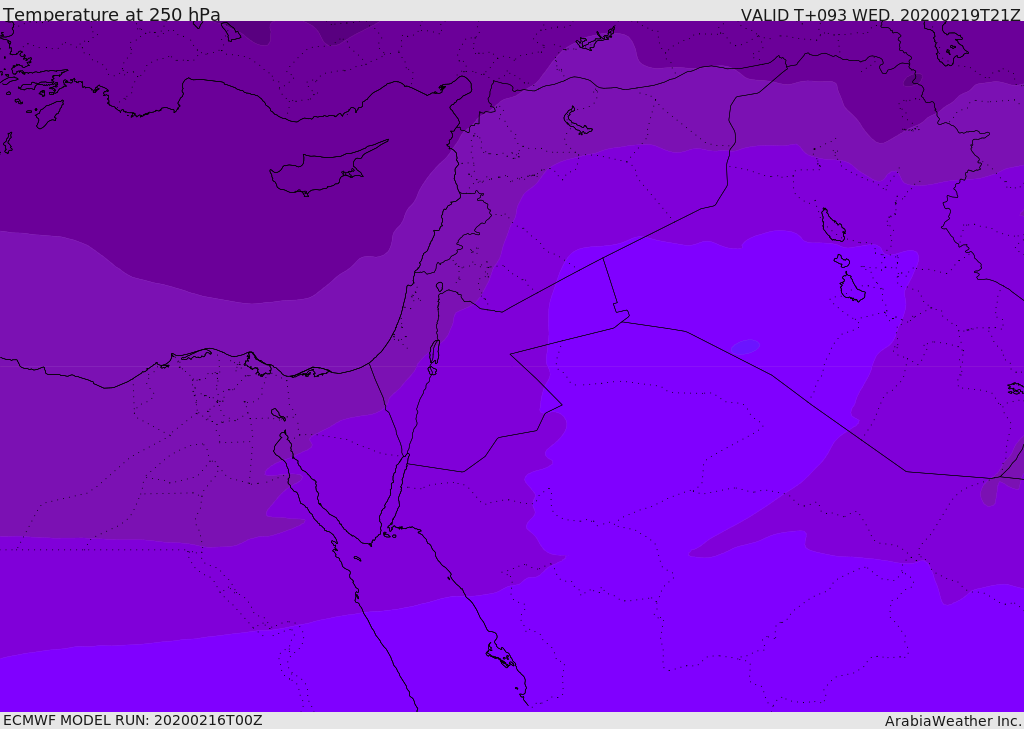The height and width of the screenshot is (729, 1024).
Task: Click Lake Tharthar in Iraq
Action: pos(833,225)
